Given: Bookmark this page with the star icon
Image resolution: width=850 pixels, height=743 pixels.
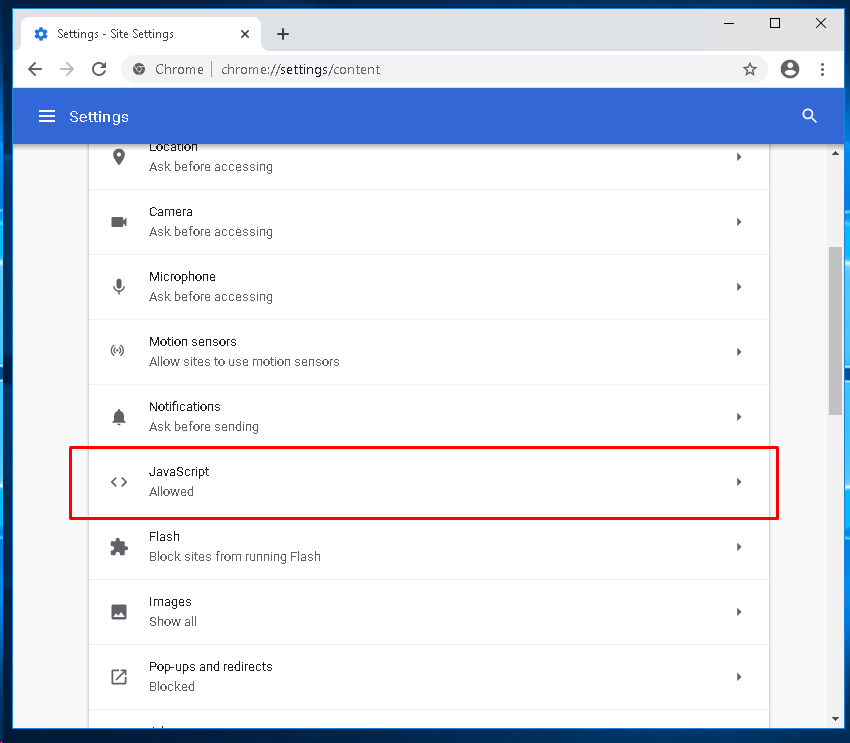Looking at the screenshot, I should click(750, 69).
